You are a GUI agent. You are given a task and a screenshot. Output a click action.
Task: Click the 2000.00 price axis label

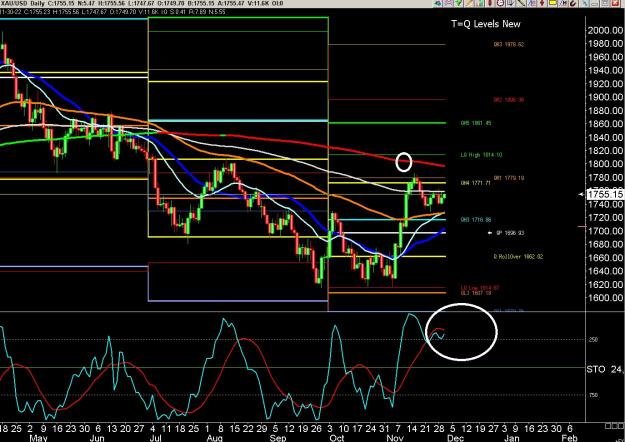(x=605, y=30)
